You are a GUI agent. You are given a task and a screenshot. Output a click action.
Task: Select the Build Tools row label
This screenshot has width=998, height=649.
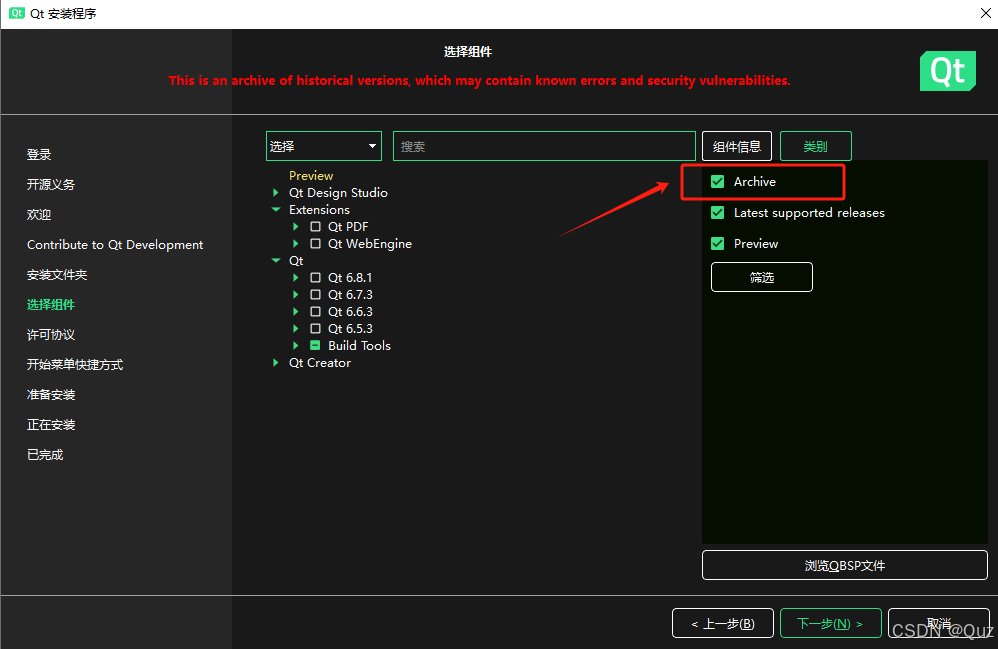tap(360, 345)
